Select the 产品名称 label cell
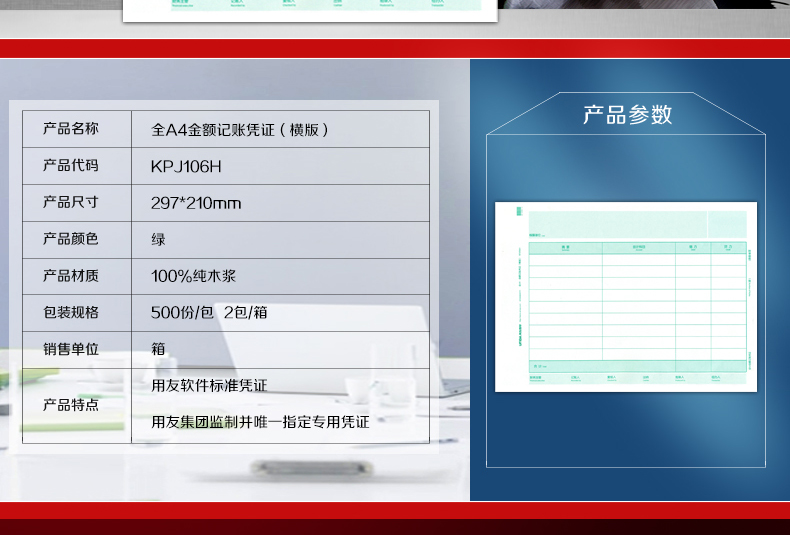This screenshot has width=790, height=535. pyautogui.click(x=71, y=129)
